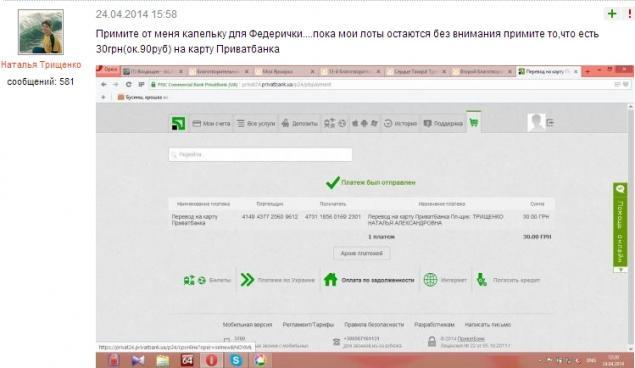This screenshot has width=635, height=368.
Task: Open the История menu item
Action: pyautogui.click(x=400, y=123)
